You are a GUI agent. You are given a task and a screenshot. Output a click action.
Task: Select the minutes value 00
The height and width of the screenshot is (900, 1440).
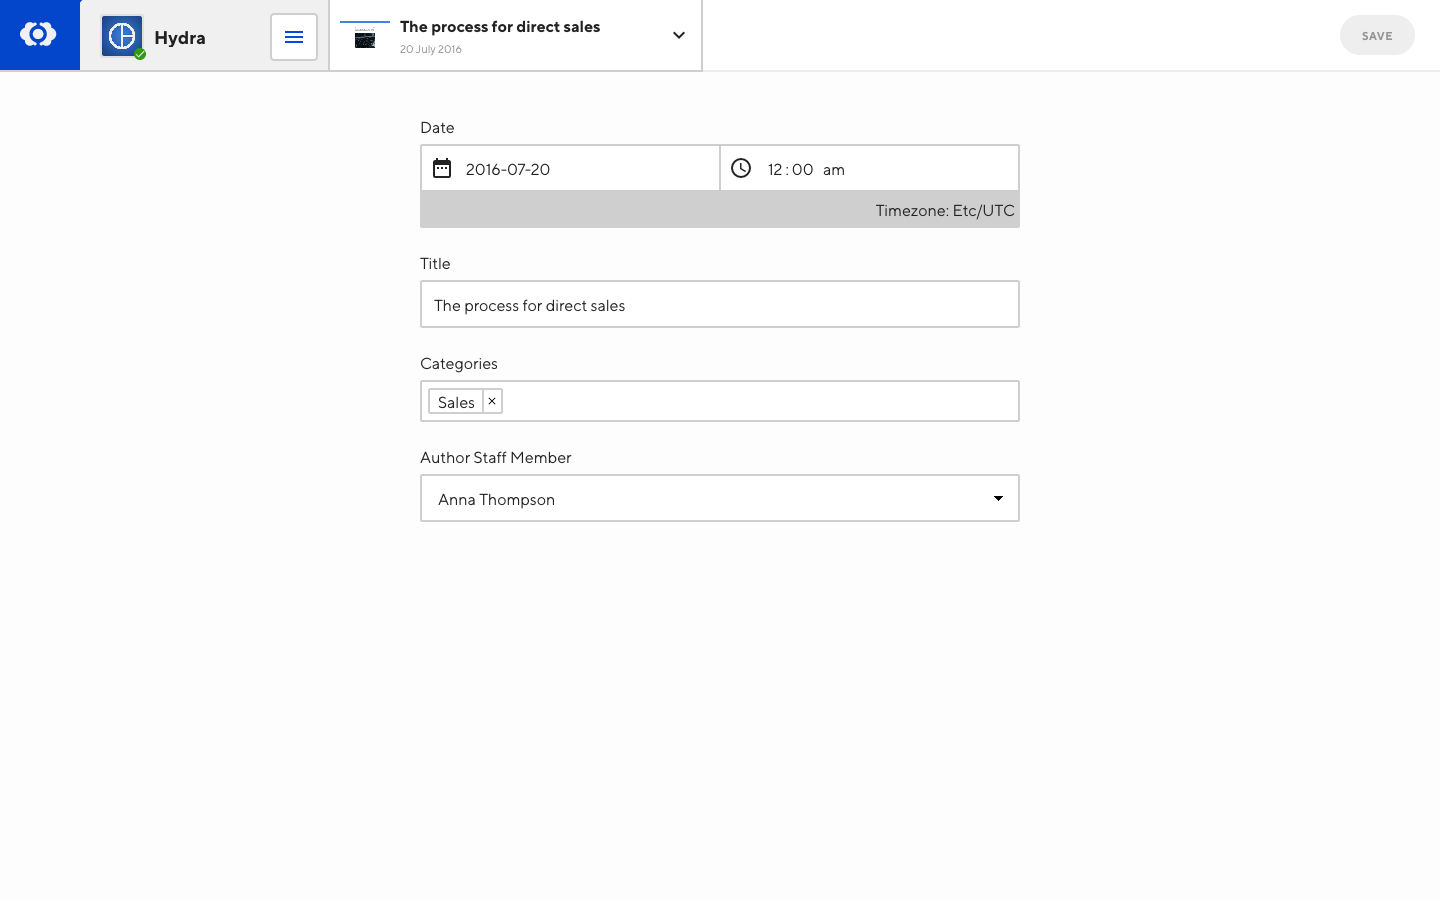(x=803, y=170)
